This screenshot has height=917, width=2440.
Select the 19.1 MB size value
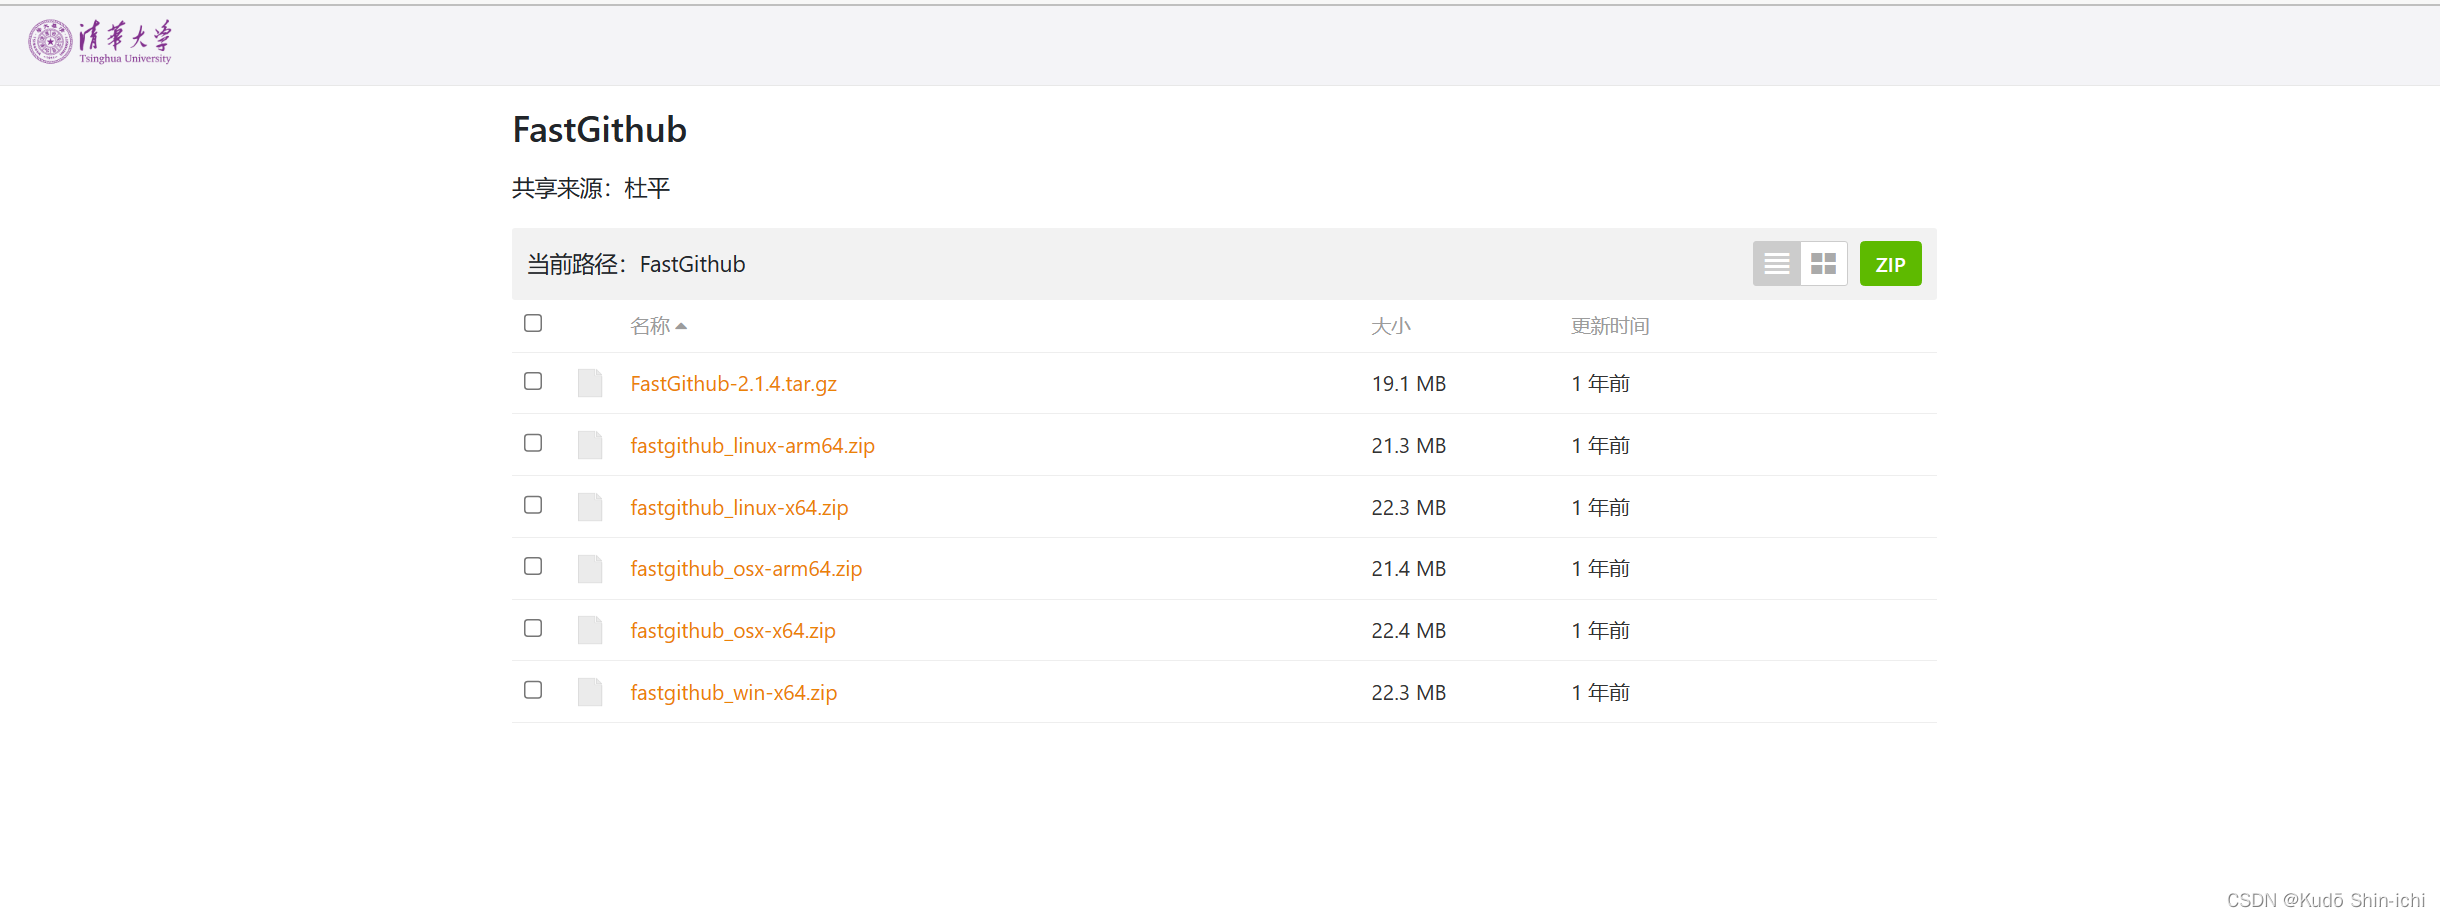tap(1409, 384)
